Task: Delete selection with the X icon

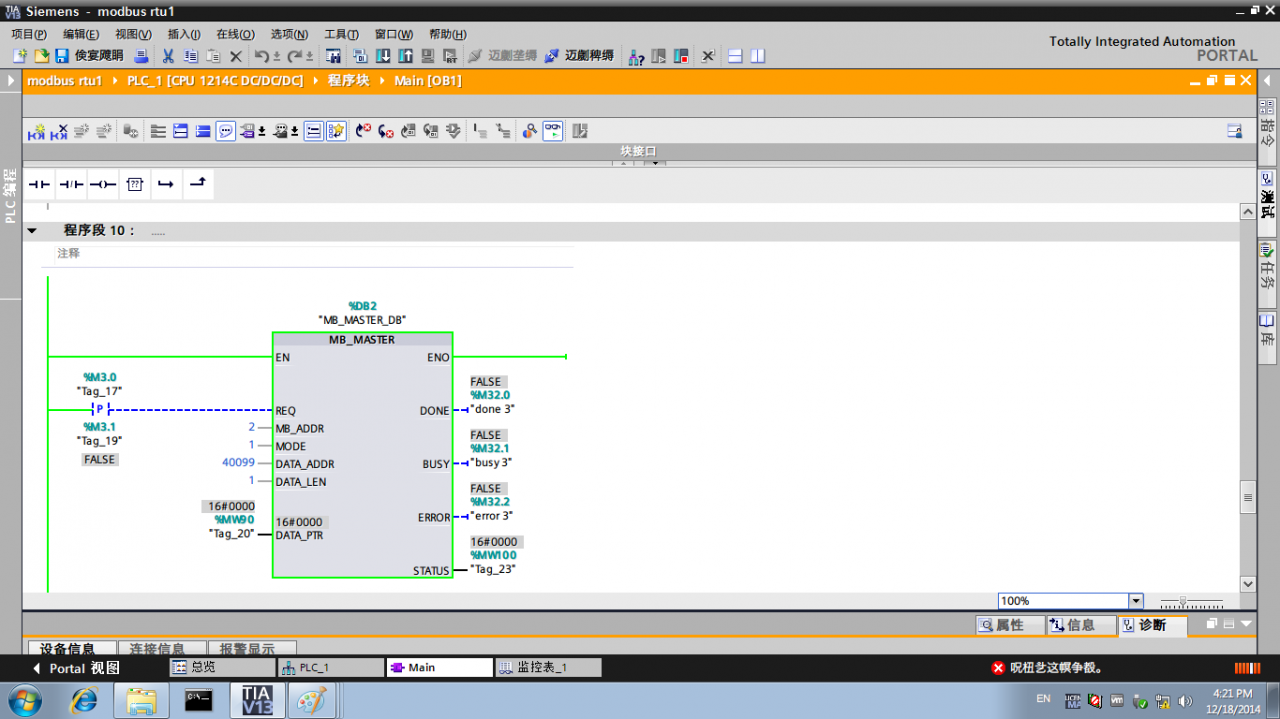Action: 236,56
